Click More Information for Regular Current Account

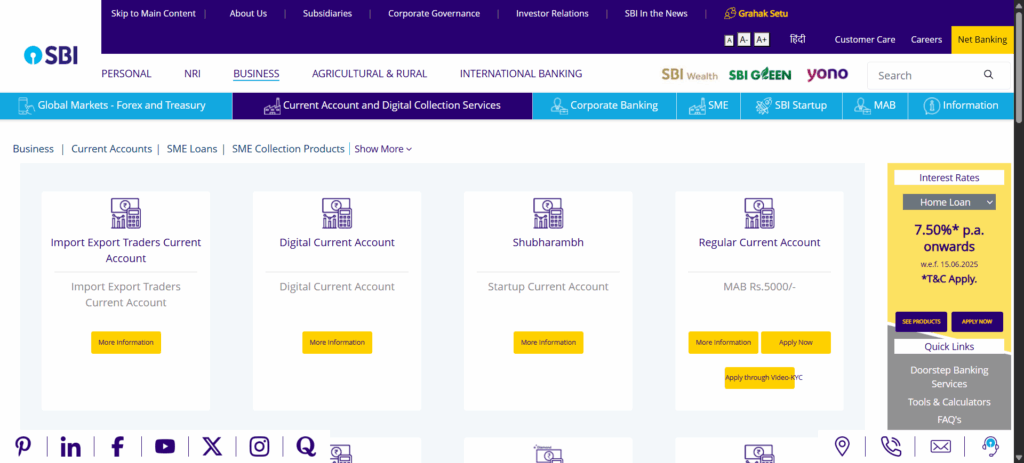click(x=723, y=342)
